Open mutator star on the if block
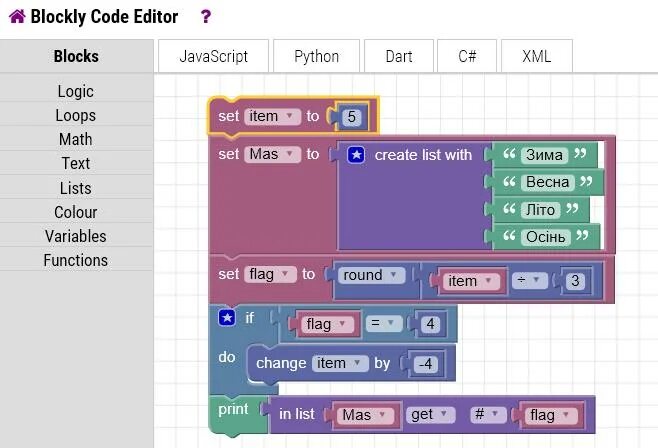The width and height of the screenshot is (658, 448). 227,317
